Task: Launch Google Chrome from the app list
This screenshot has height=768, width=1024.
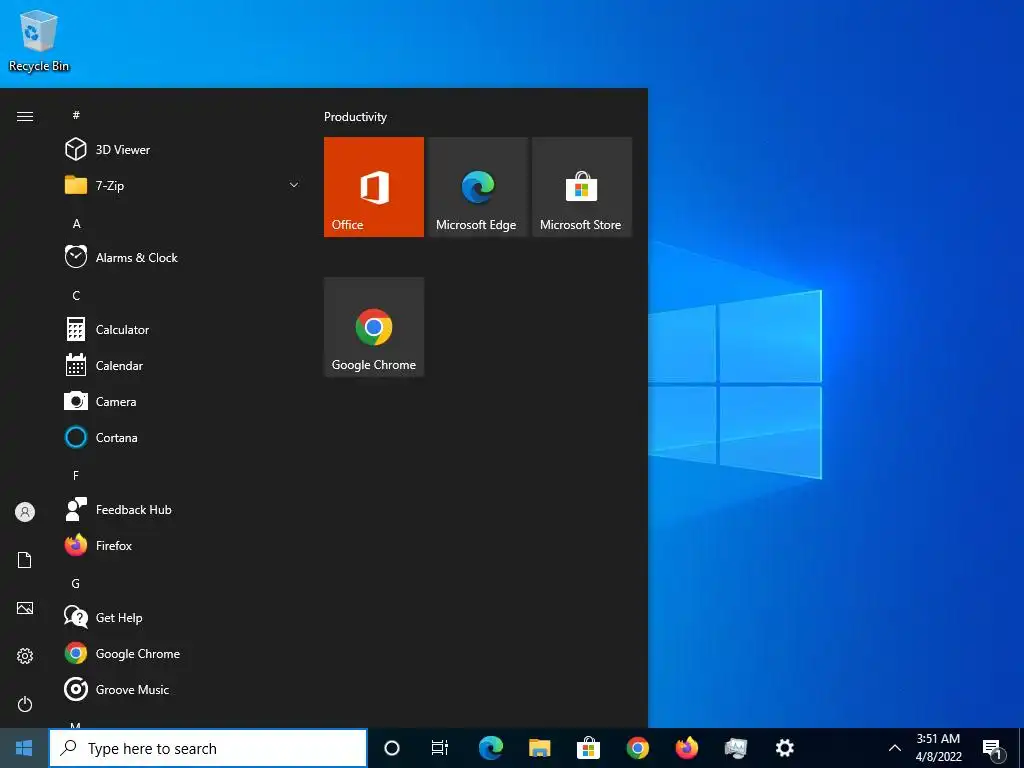Action: click(183, 653)
